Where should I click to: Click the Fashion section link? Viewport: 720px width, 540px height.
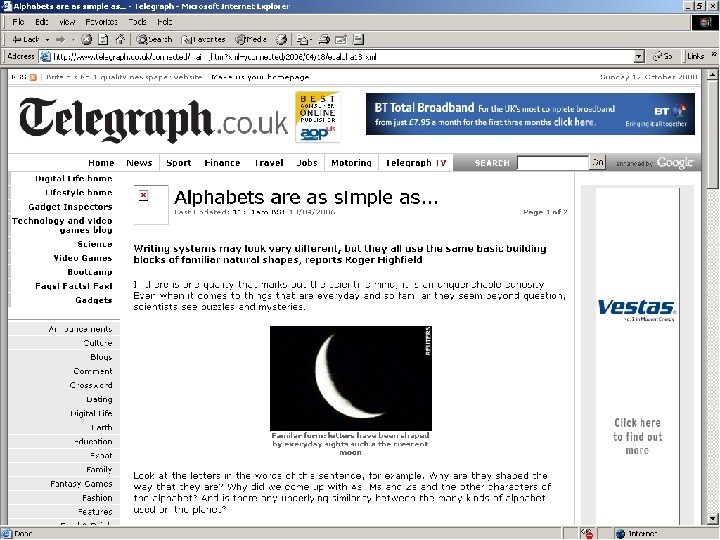point(97,498)
